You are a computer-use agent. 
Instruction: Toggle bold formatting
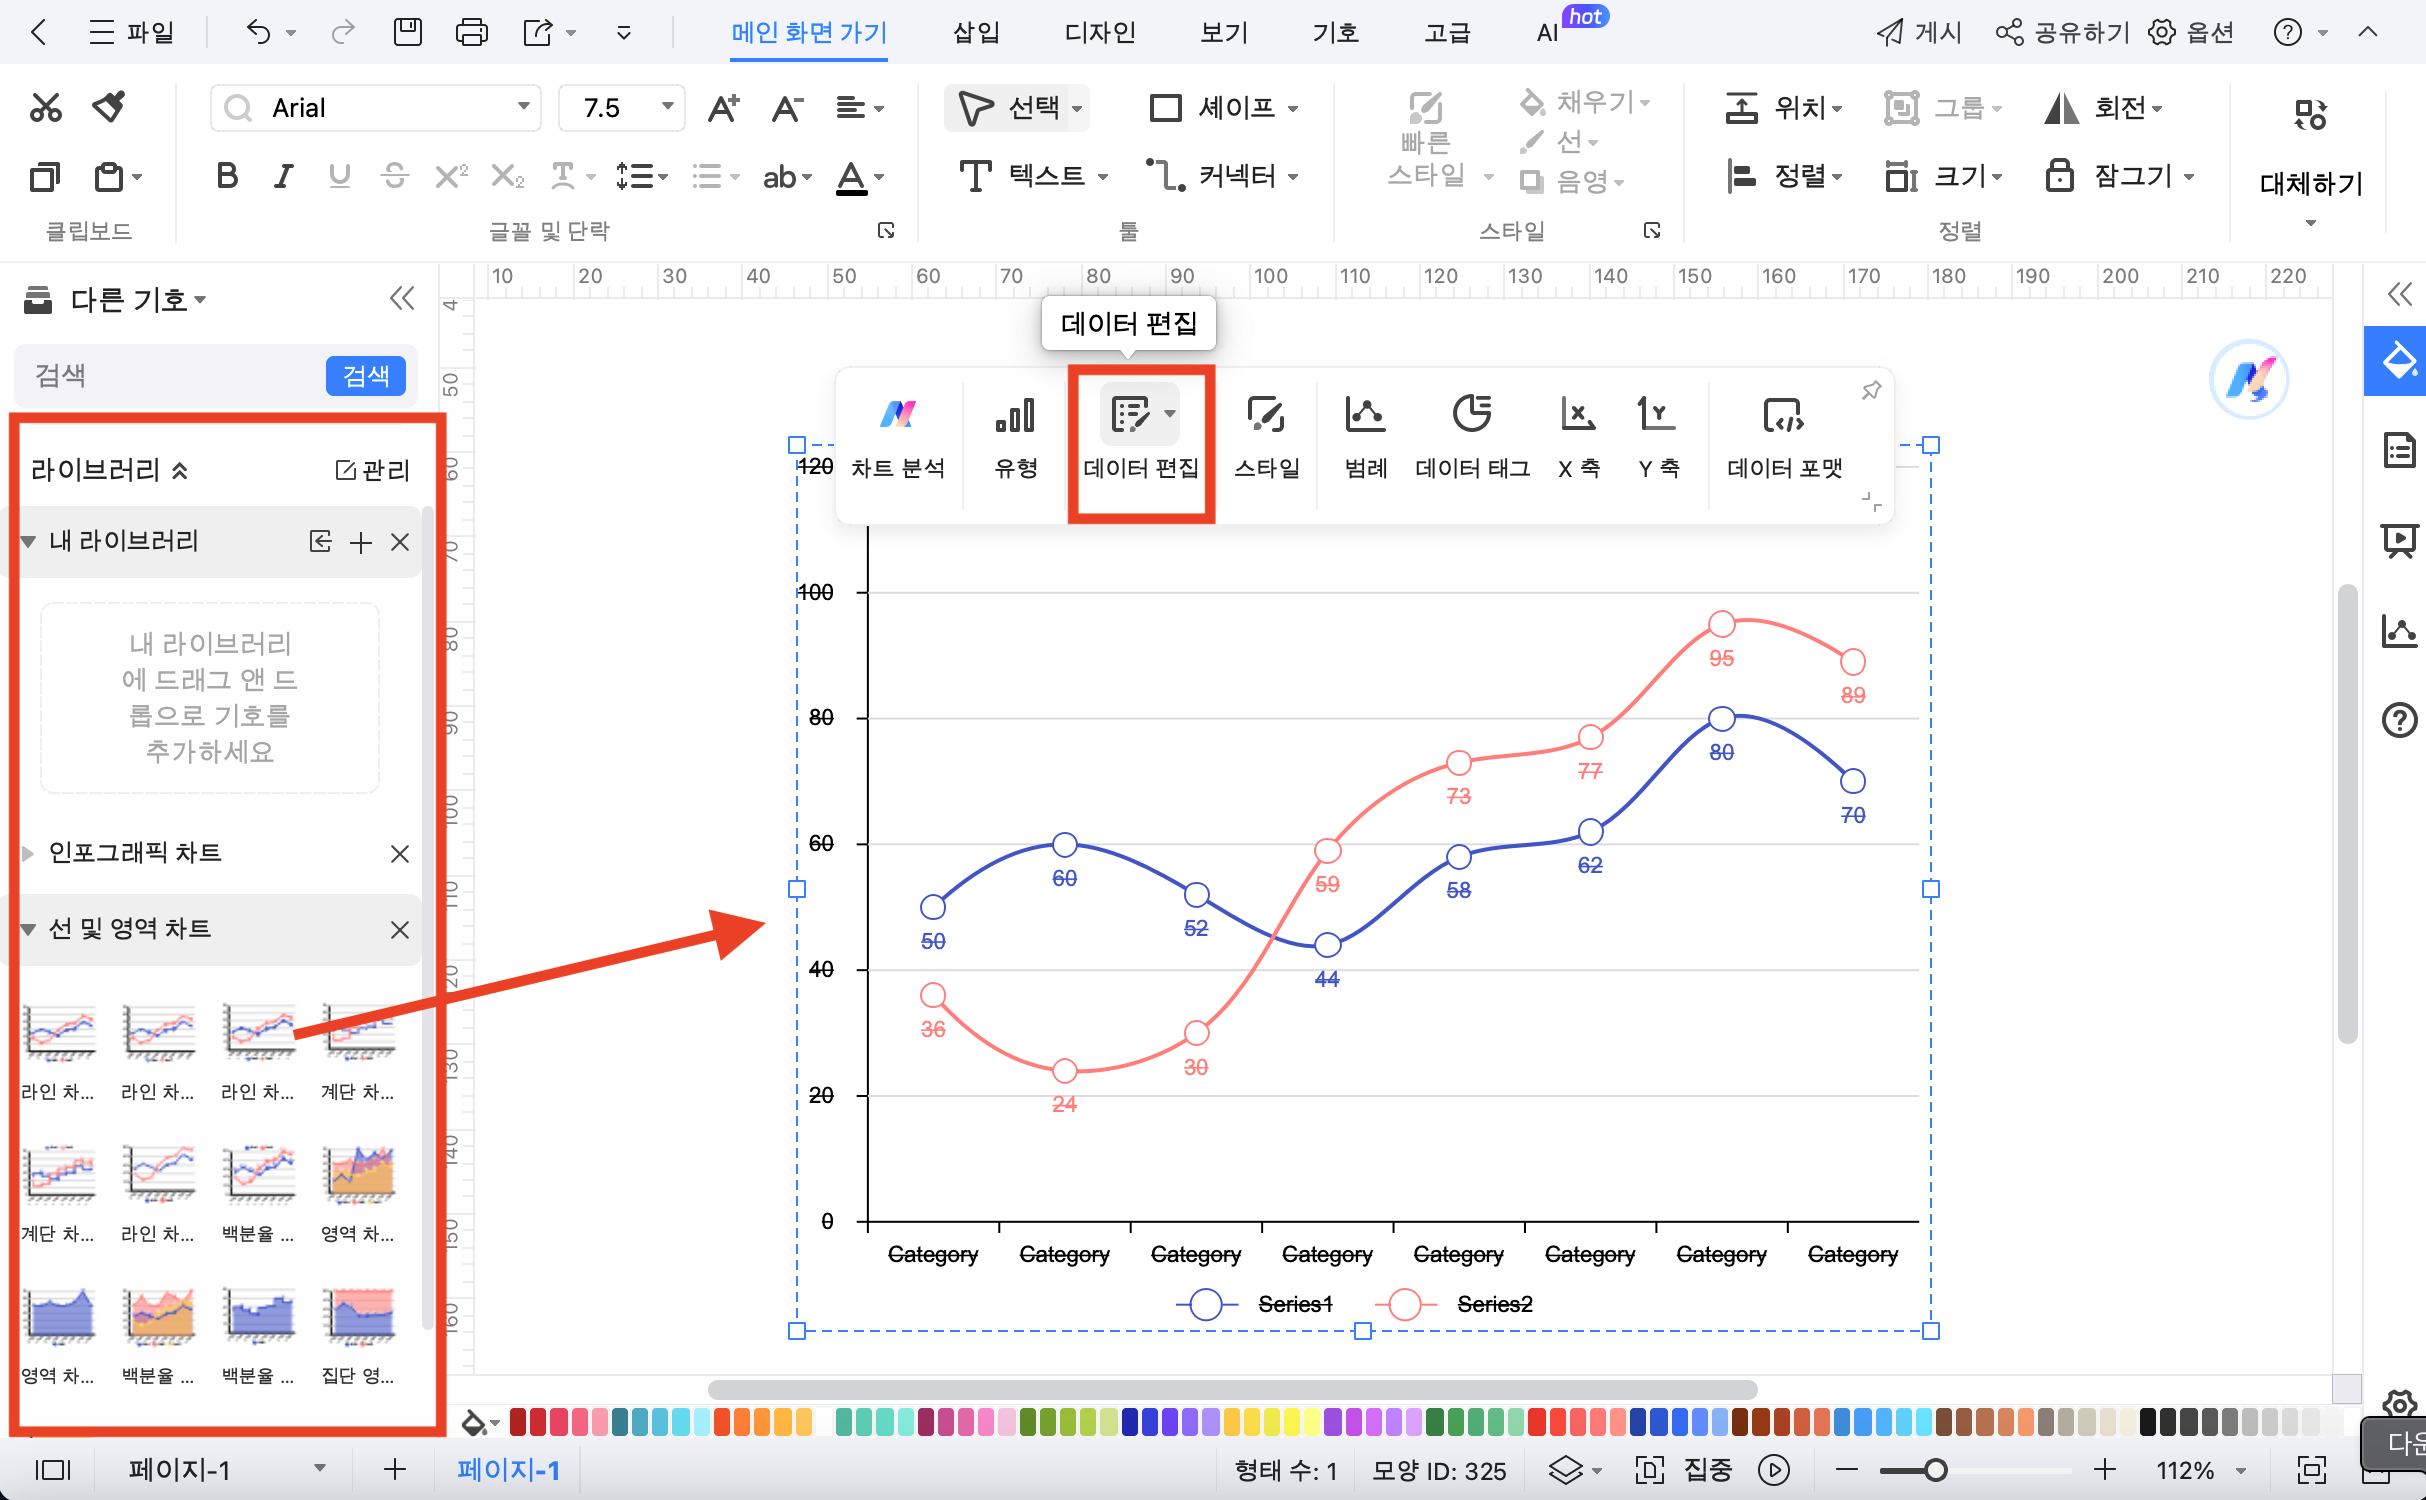click(x=227, y=176)
